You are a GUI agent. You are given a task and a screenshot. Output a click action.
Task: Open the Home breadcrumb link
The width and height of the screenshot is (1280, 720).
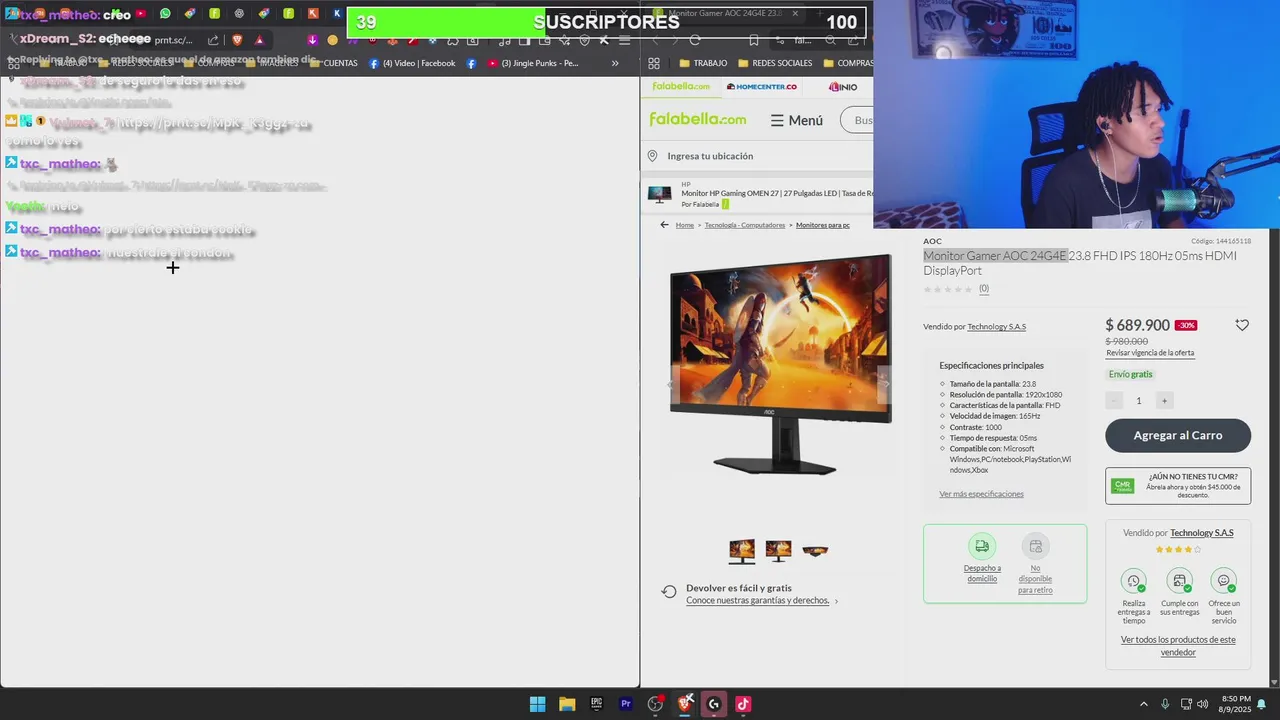click(684, 225)
